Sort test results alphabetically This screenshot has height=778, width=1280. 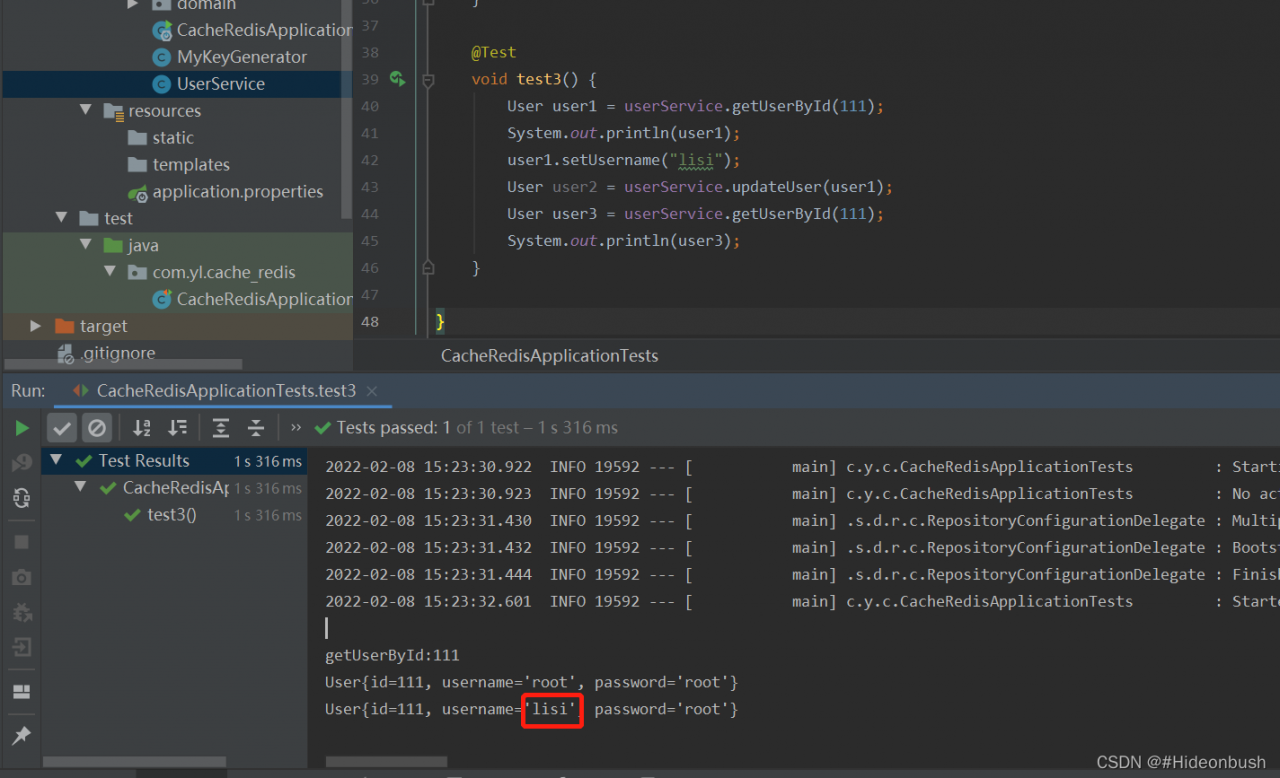coord(142,428)
